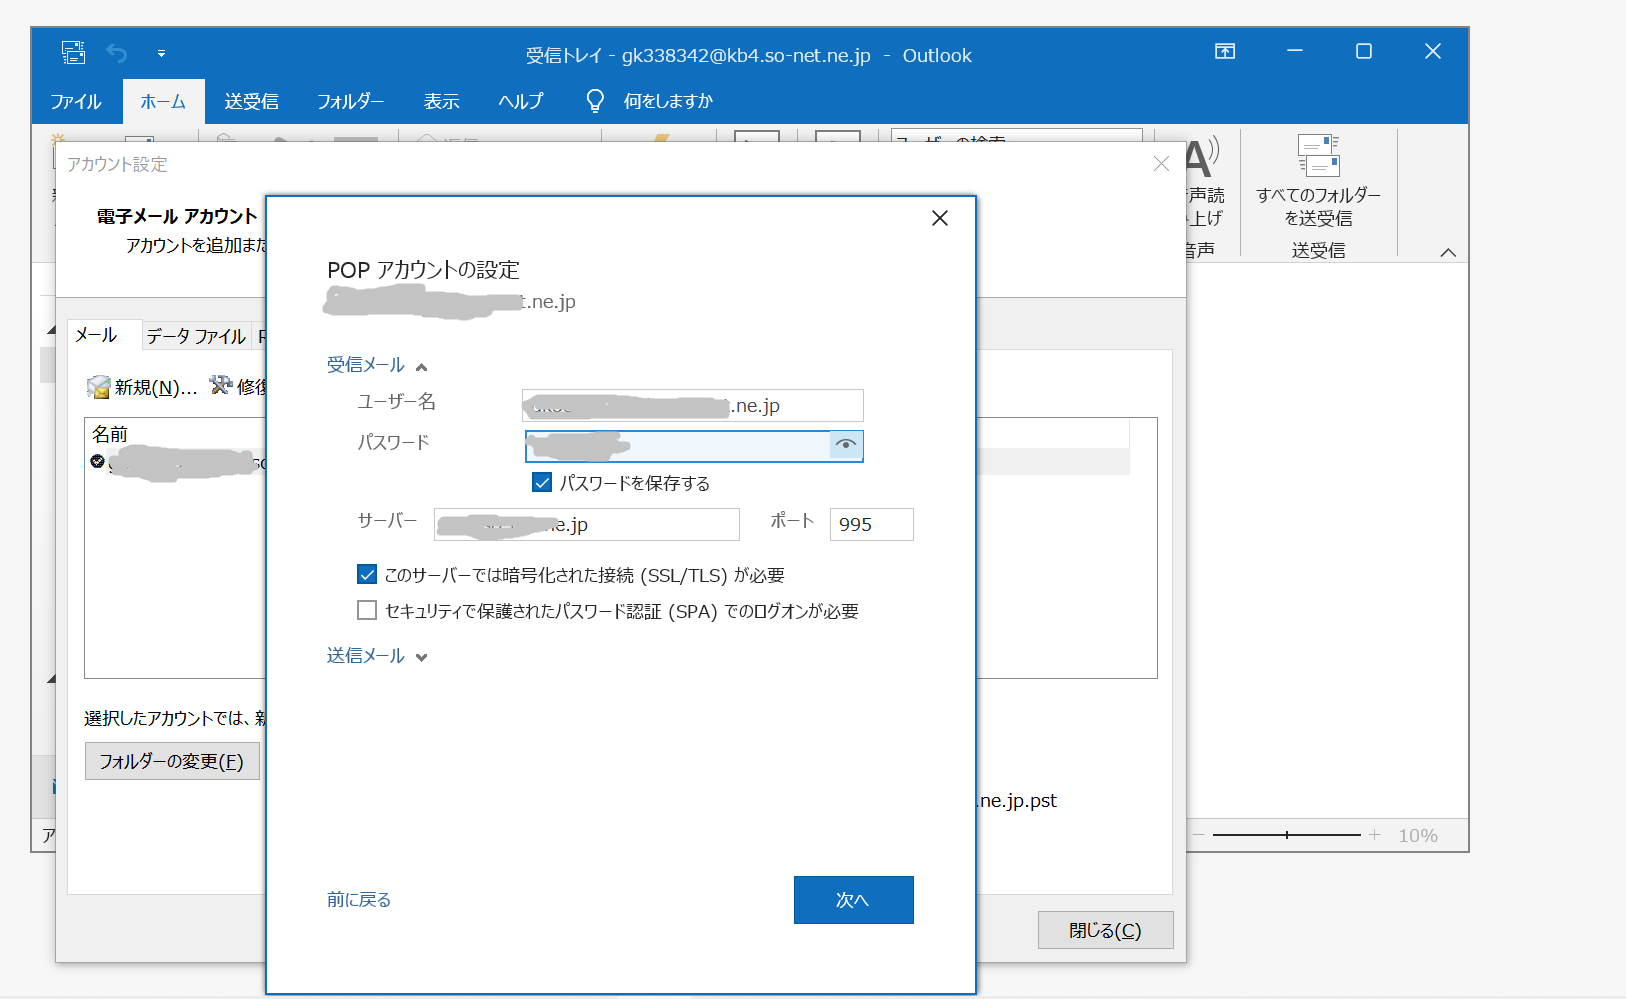
Task: Open the quick access toolbar customize dropdown
Action: click(x=161, y=54)
